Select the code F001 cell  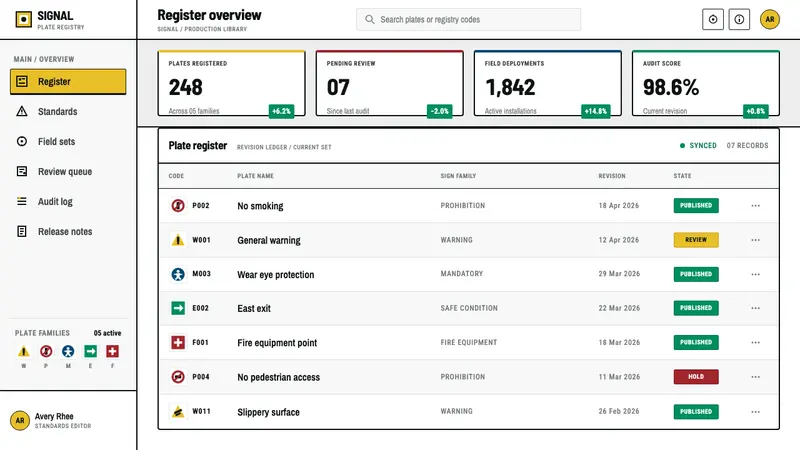[201, 342]
